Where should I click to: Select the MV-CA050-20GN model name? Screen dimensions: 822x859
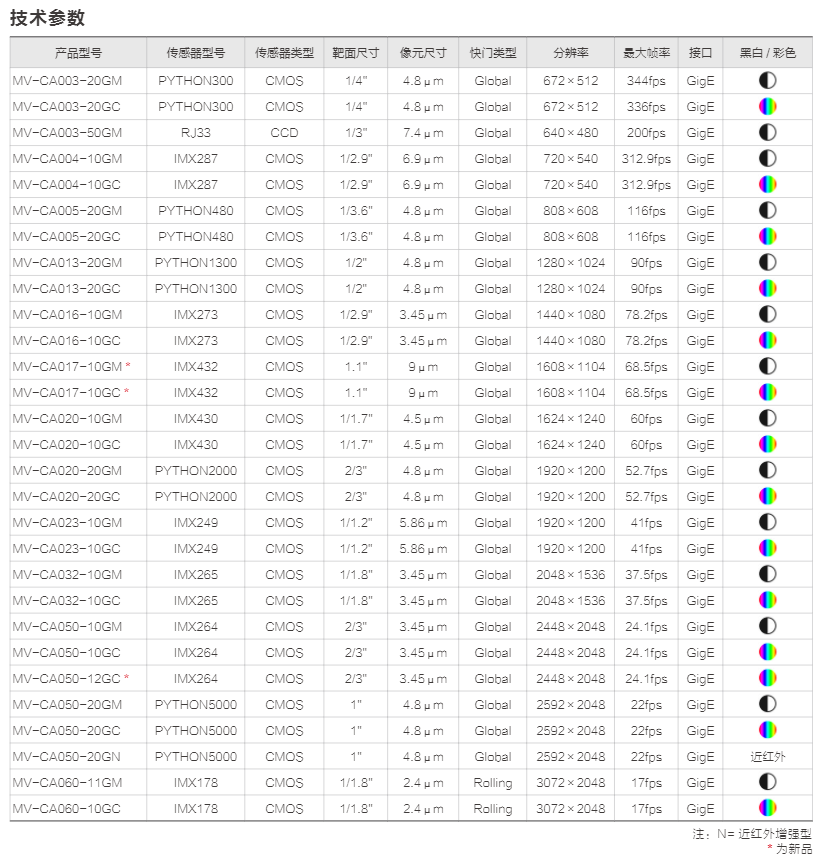click(67, 757)
